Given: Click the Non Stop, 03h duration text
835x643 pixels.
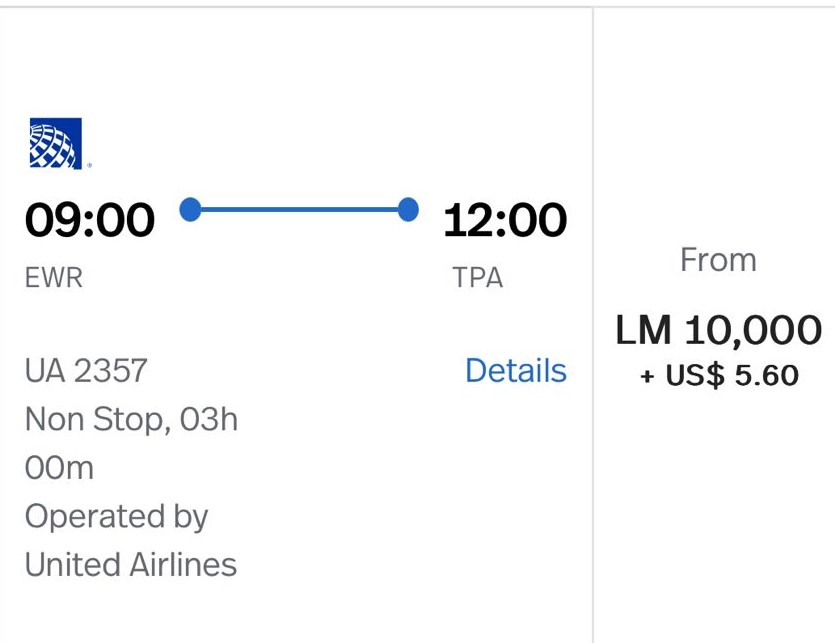Looking at the screenshot, I should [131, 419].
